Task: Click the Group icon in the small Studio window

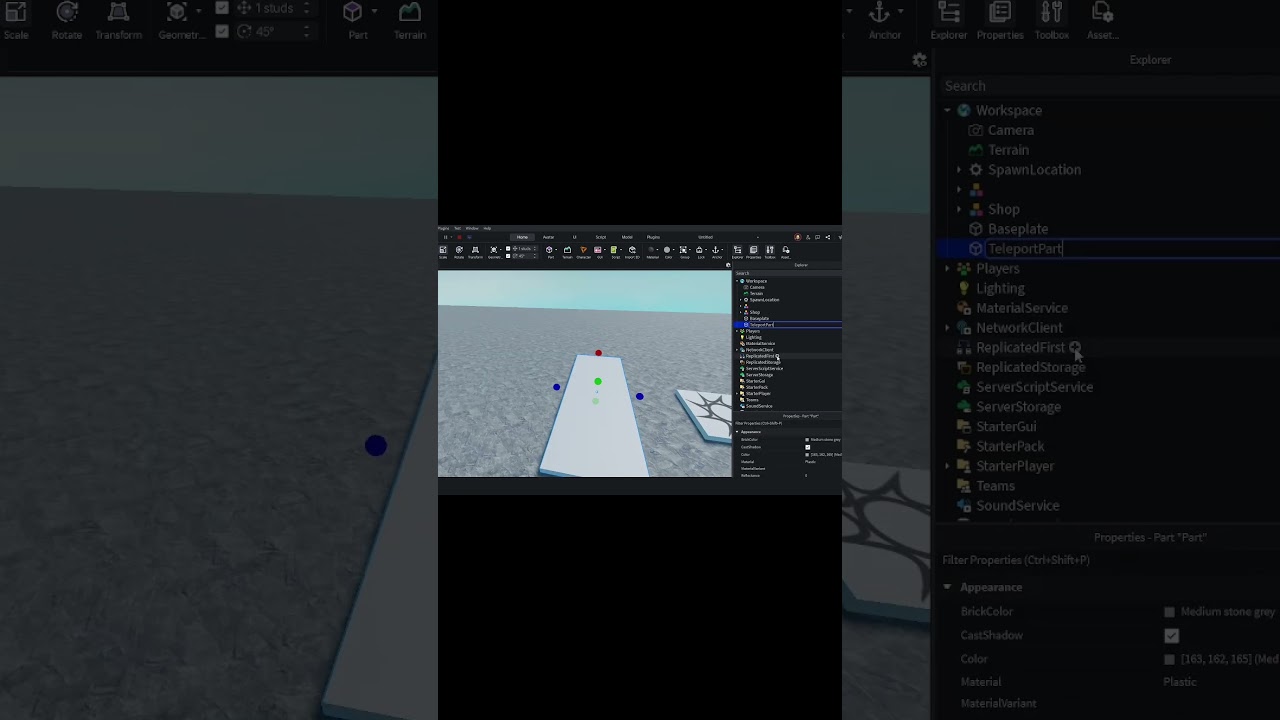Action: (x=683, y=251)
